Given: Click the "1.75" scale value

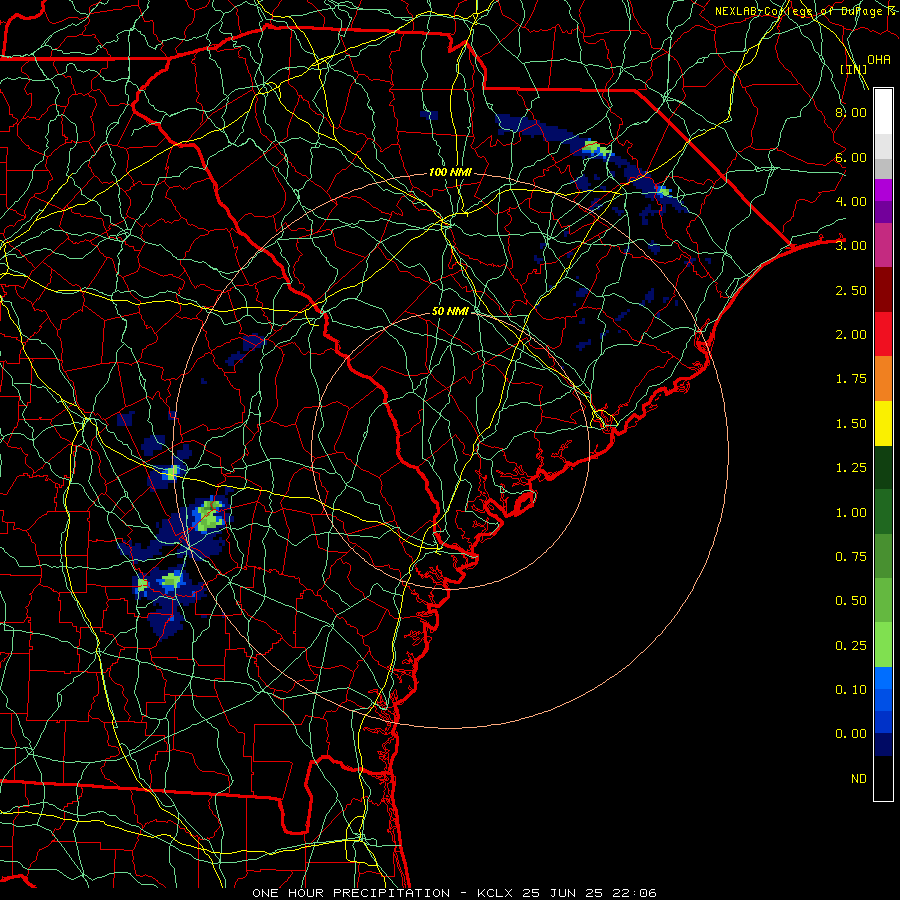Looking at the screenshot, I should [851, 379].
